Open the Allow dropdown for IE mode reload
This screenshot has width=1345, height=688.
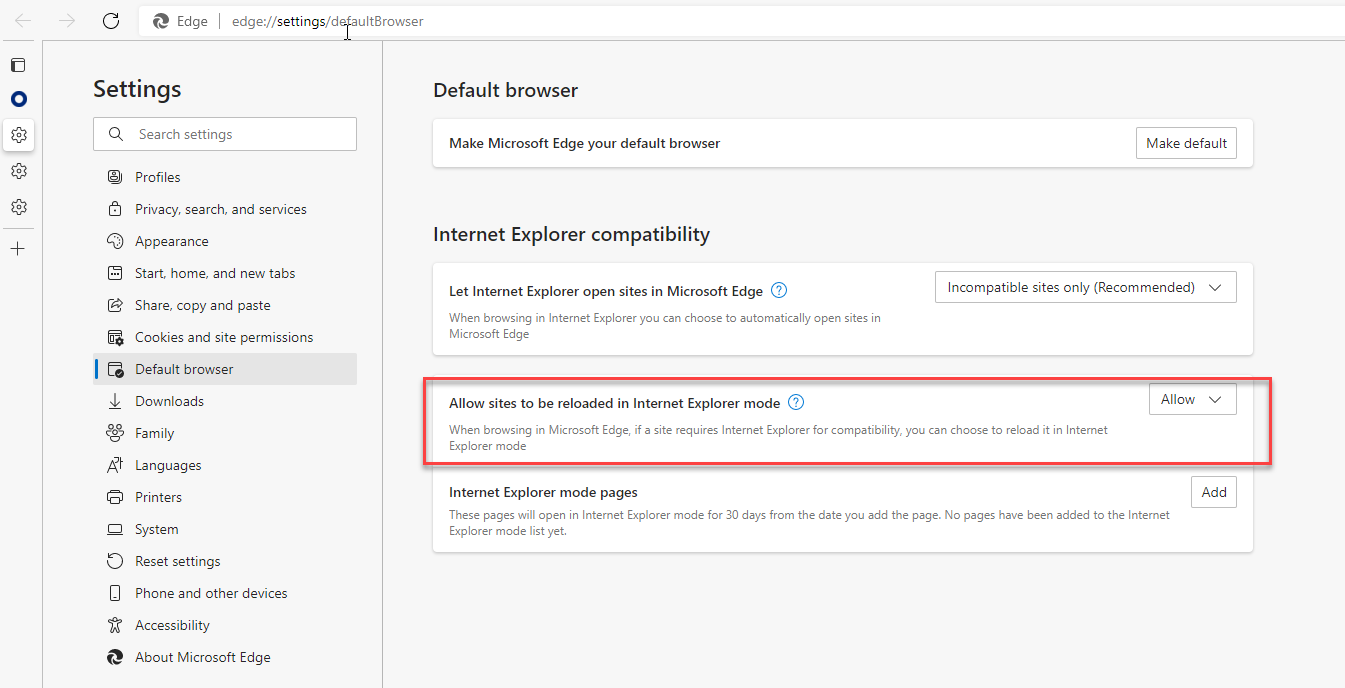tap(1192, 399)
